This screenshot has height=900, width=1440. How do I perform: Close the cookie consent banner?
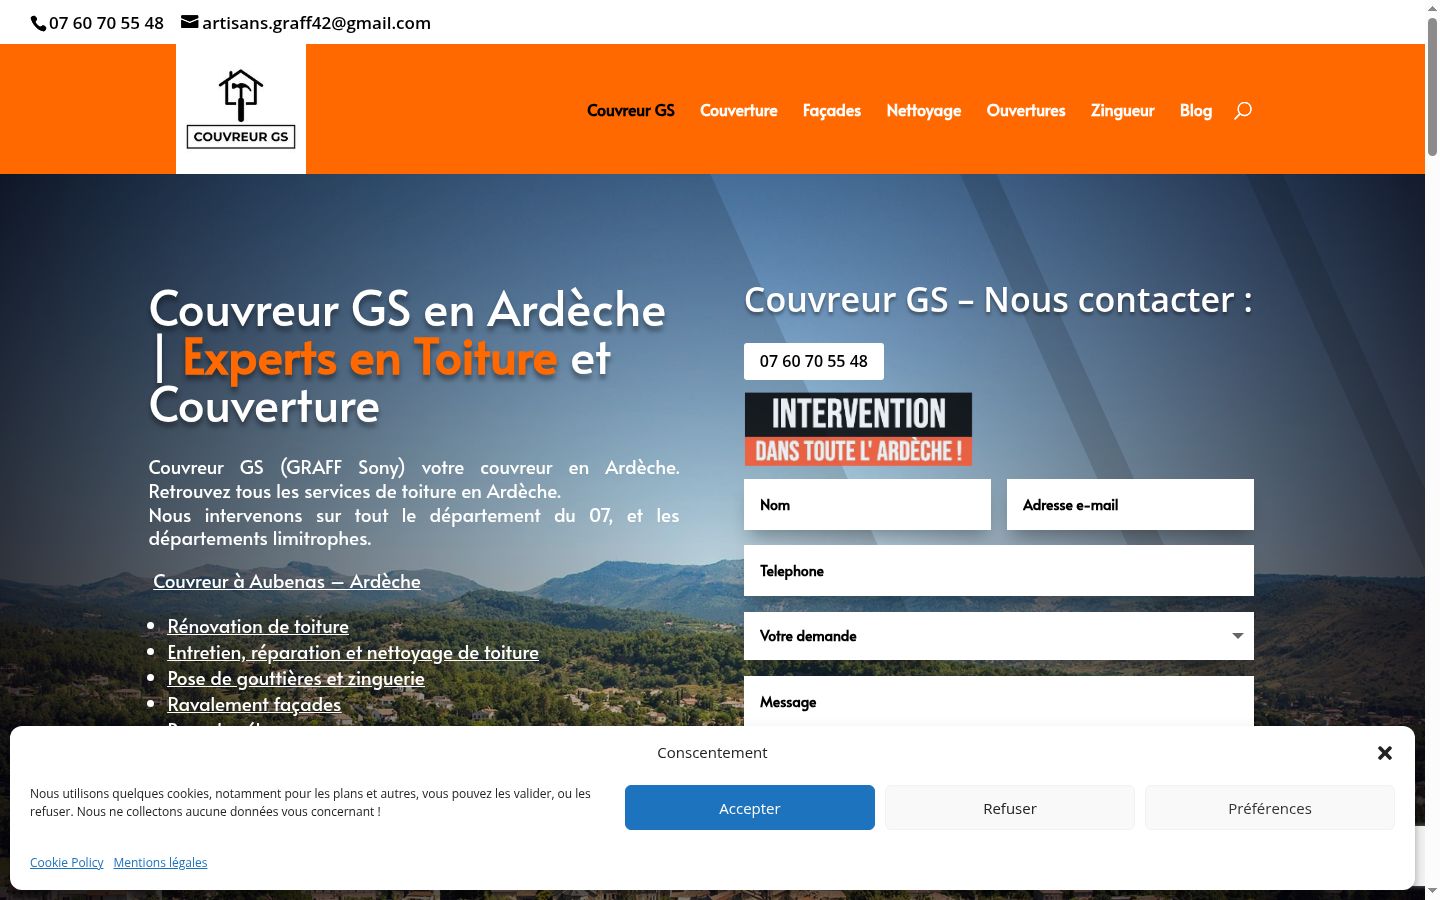point(1385,753)
